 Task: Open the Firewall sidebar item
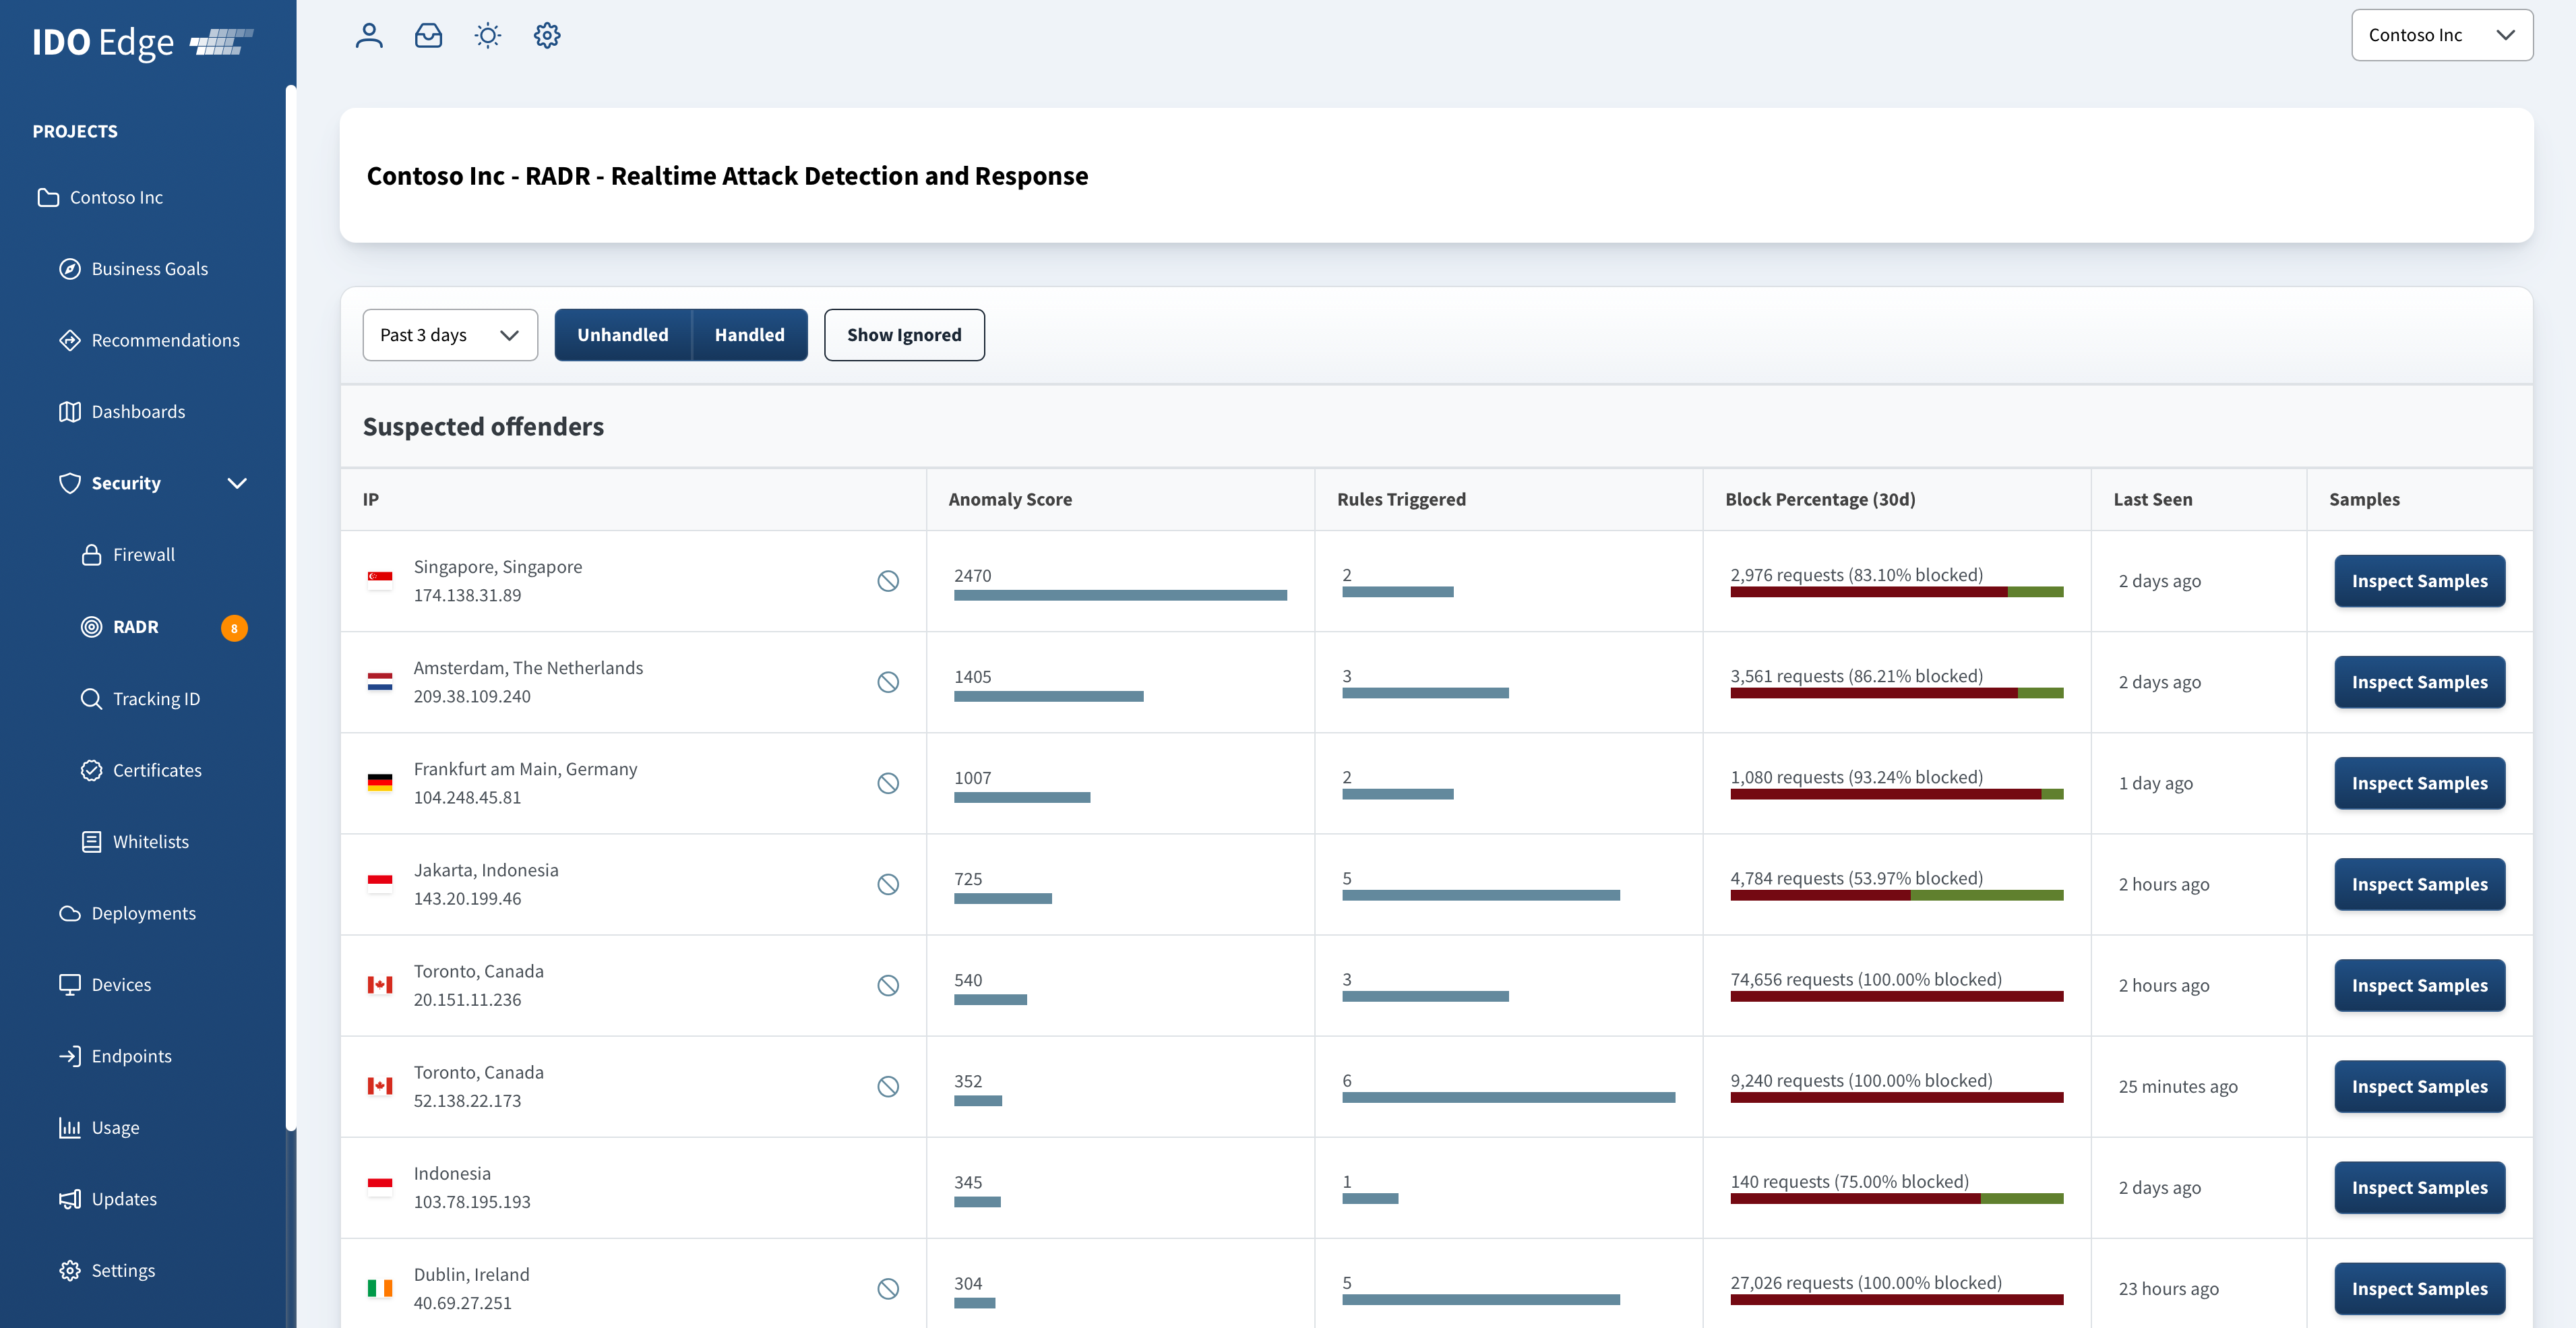point(143,554)
